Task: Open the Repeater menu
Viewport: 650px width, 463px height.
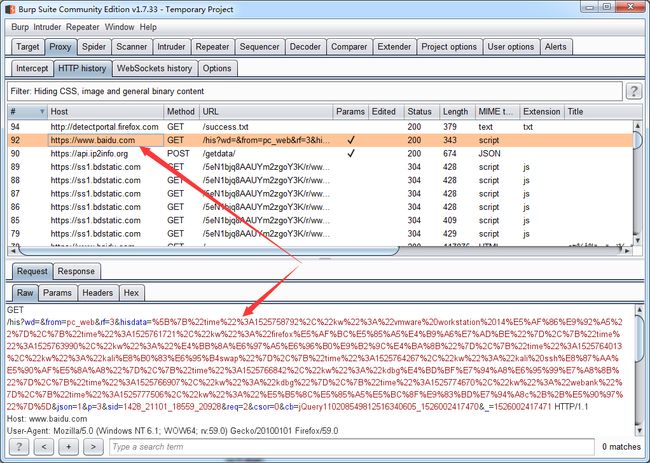Action: [x=82, y=27]
